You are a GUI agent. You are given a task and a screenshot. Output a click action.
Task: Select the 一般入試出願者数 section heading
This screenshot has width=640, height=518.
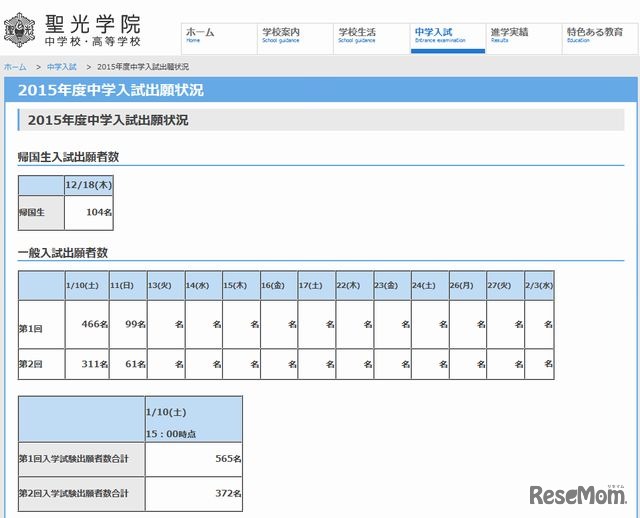point(63,253)
